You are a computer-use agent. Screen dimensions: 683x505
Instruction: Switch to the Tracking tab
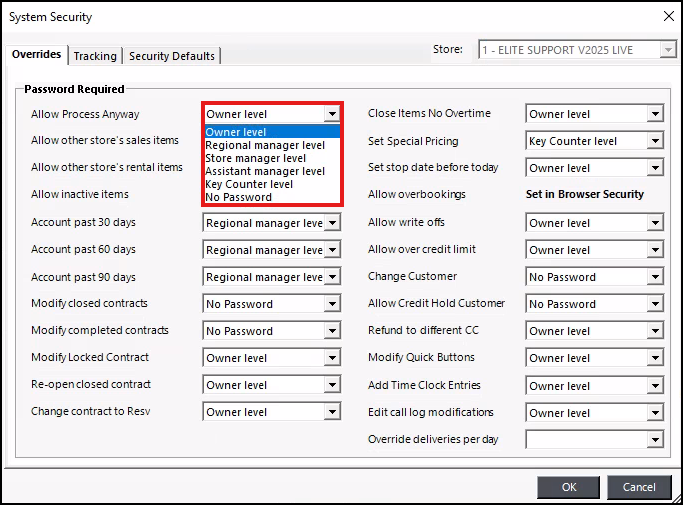click(95, 56)
